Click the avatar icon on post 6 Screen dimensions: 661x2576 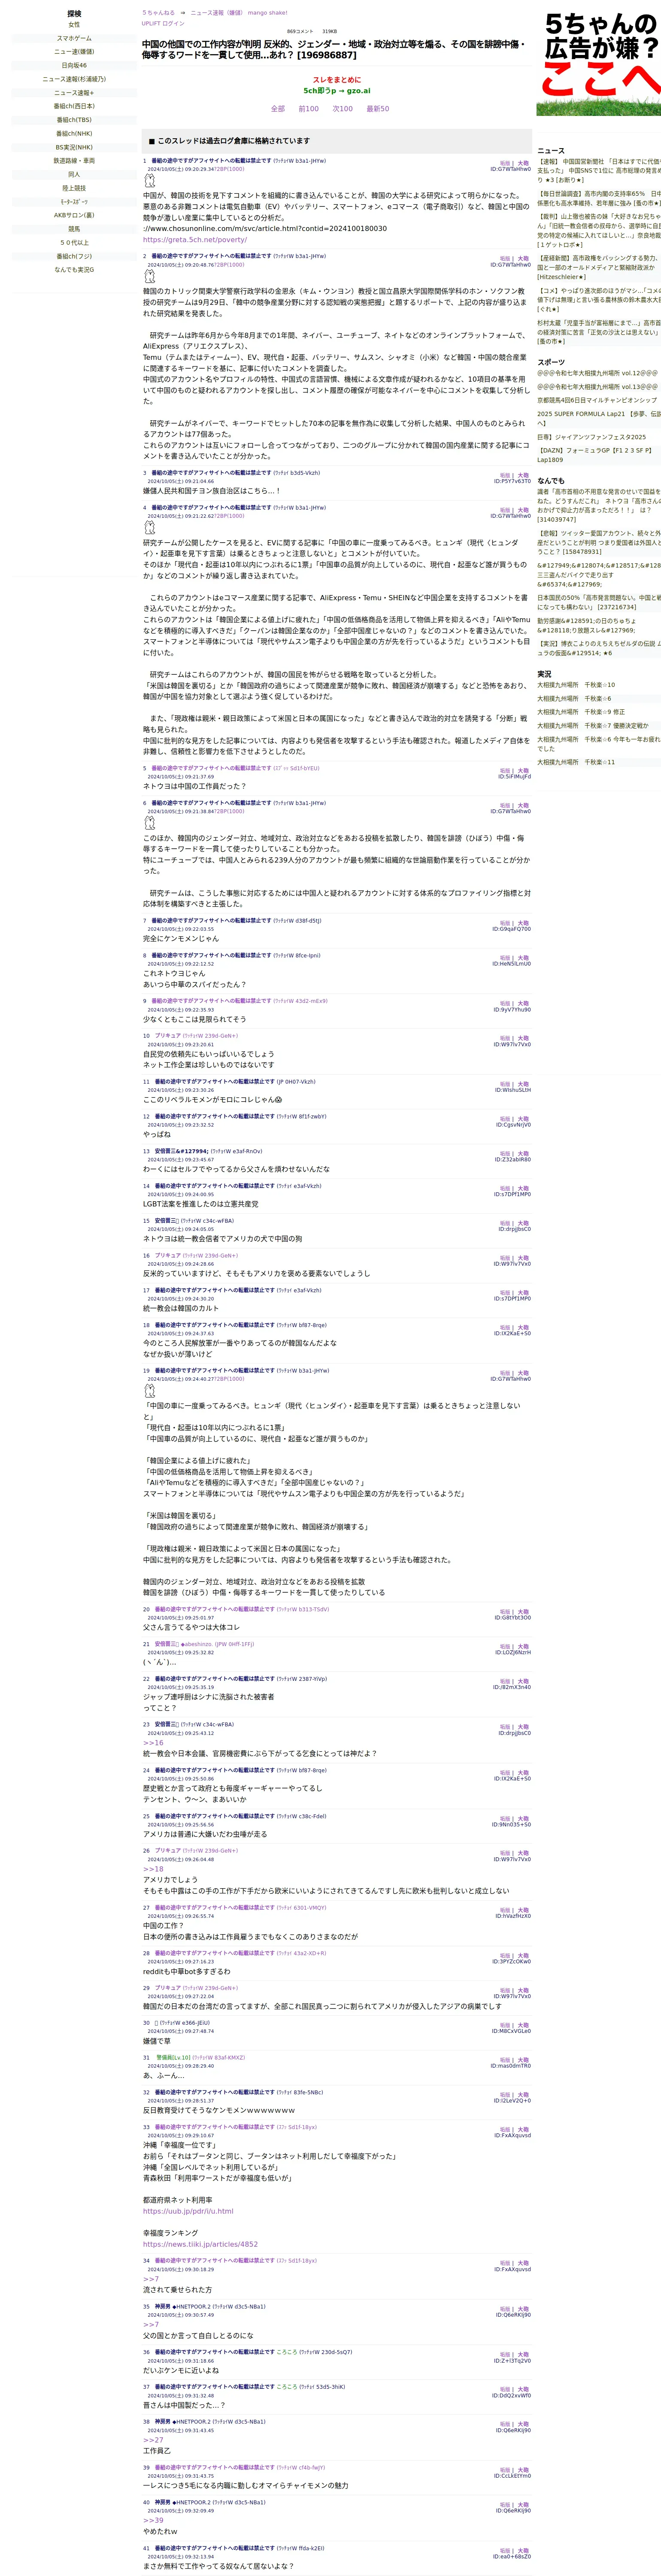pos(149,823)
